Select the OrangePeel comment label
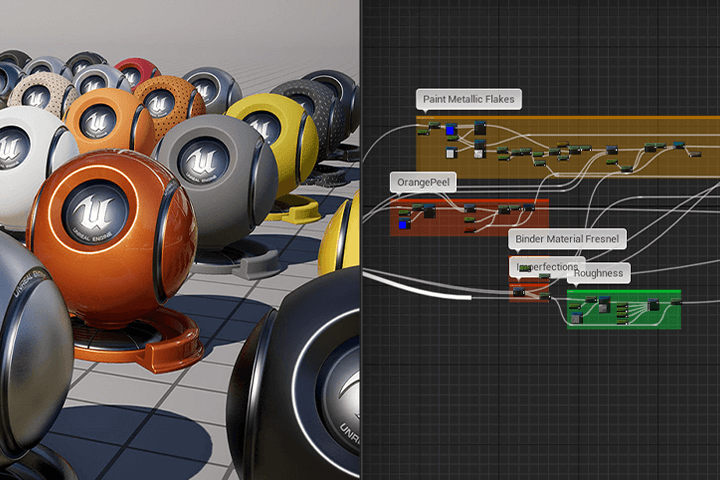This screenshot has height=480, width=720. 423,182
